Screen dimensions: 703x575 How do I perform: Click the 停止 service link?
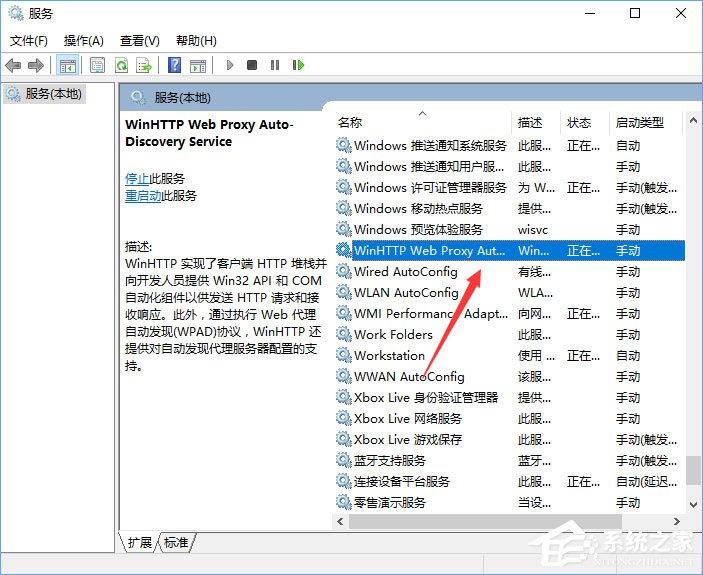click(137, 178)
